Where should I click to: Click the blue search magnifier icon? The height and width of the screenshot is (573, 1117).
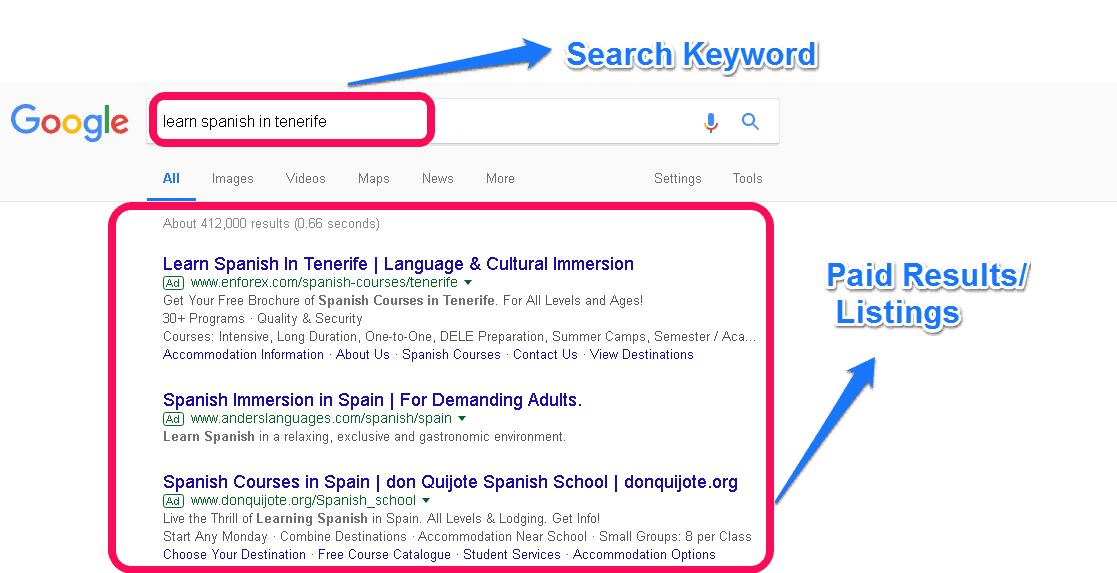point(750,121)
